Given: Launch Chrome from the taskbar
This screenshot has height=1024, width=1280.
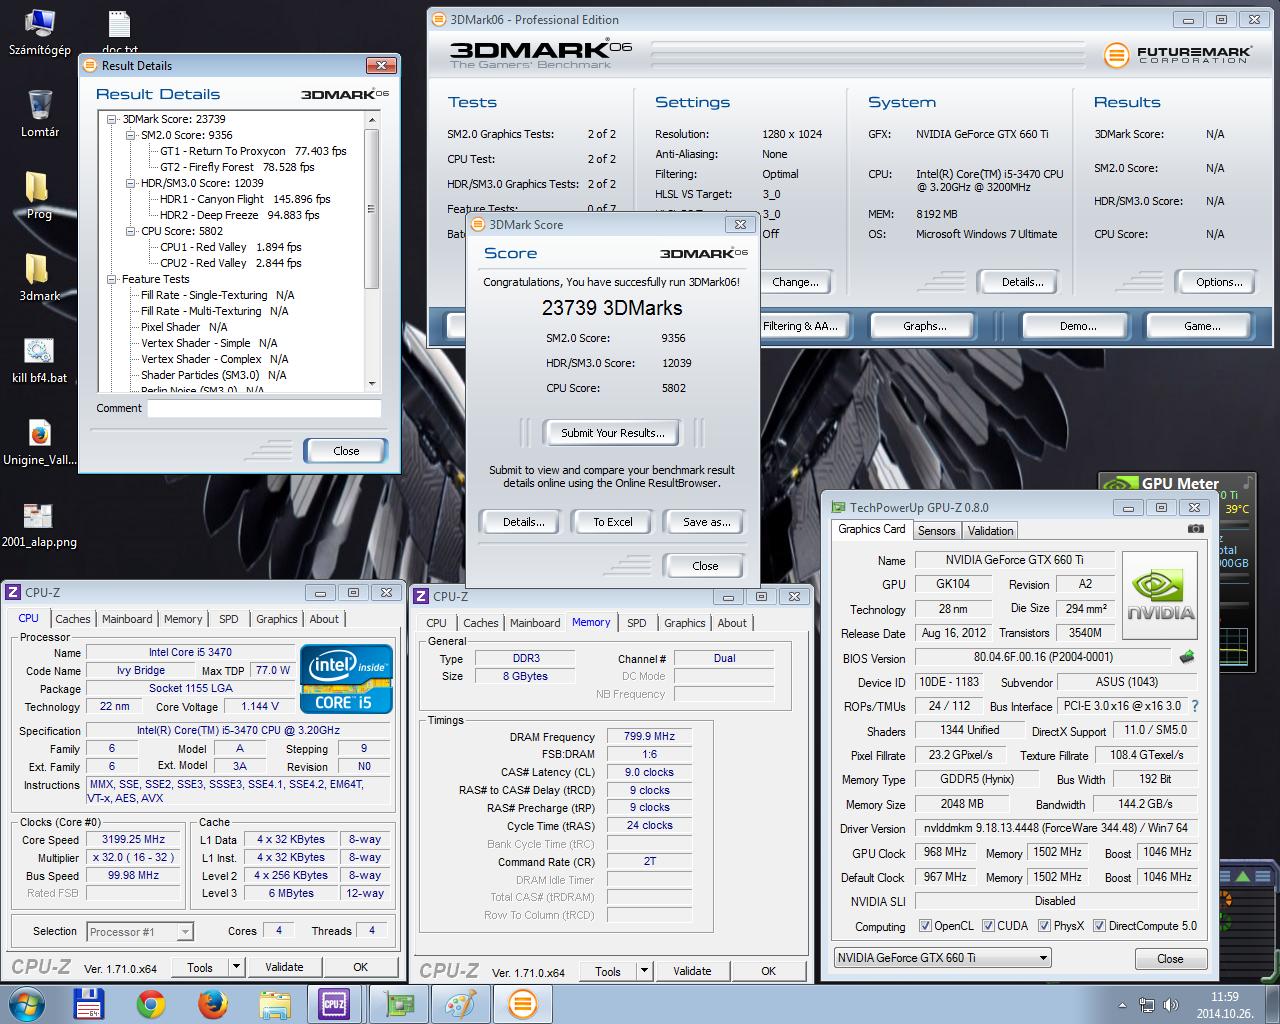Looking at the screenshot, I should [151, 1004].
